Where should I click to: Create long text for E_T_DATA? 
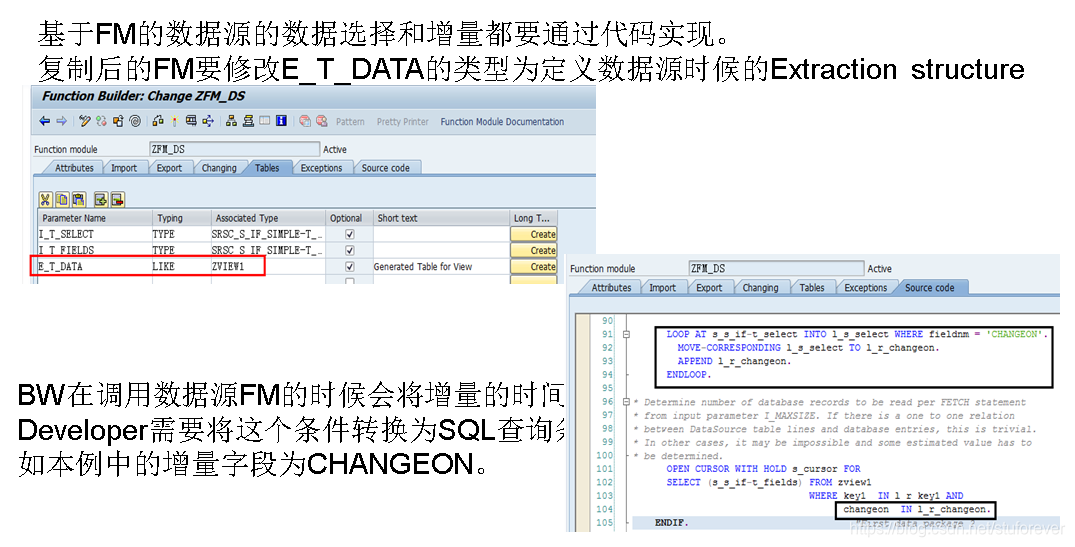[x=533, y=267]
